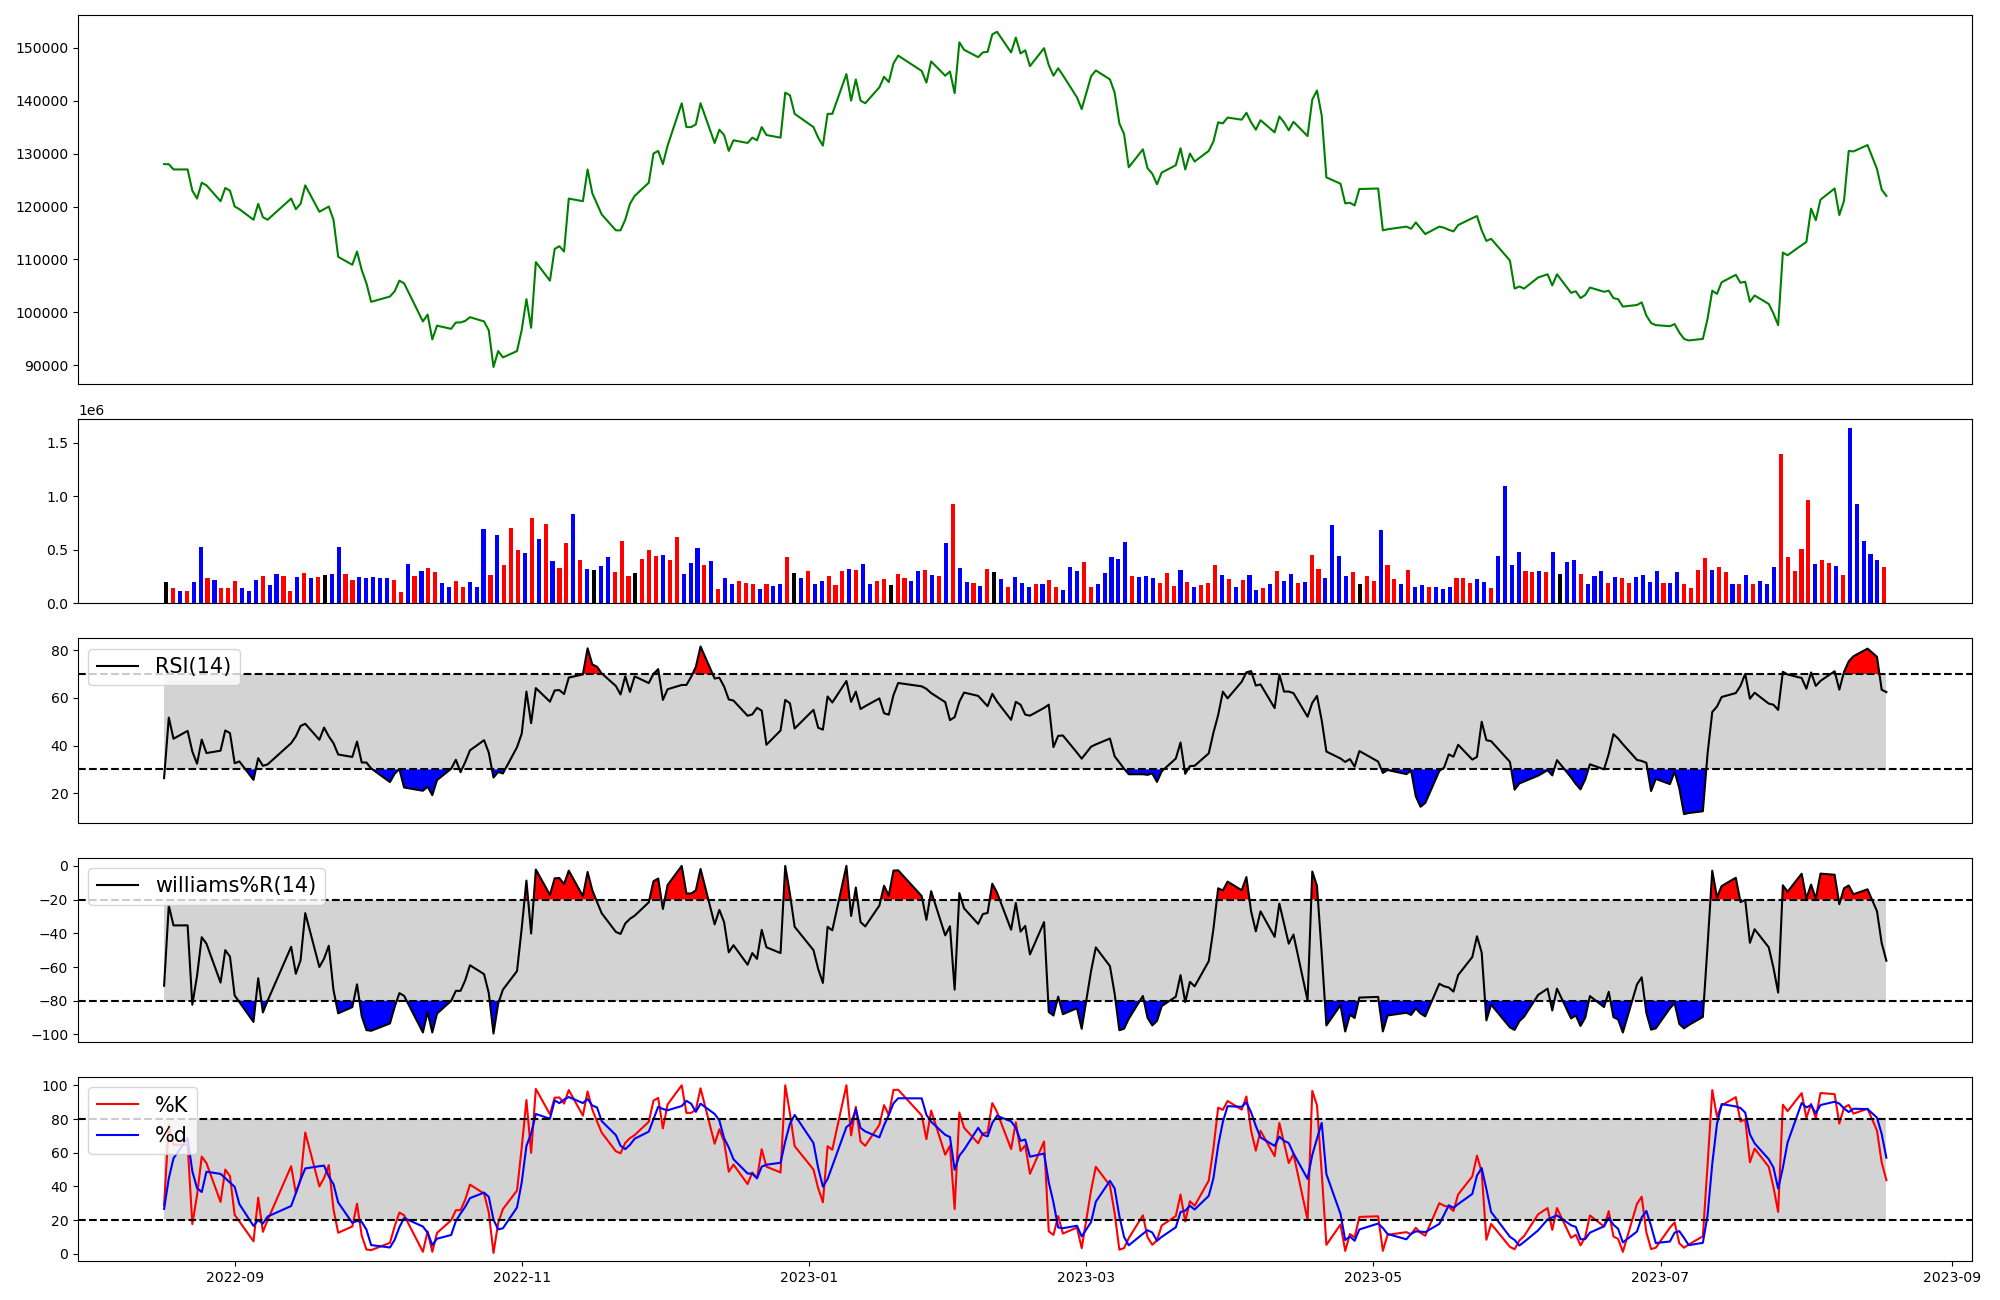Click the tallest blue volume bar
Image resolution: width=2000 pixels, height=1300 pixels.
(x=1850, y=515)
